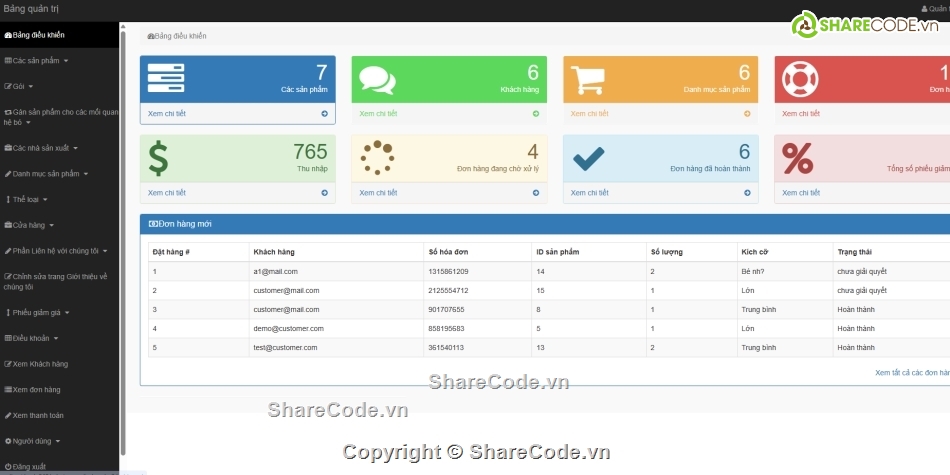Image resolution: width=950 pixels, height=475 pixels.
Task: Click orange arrow icon in Danh mục sản phẩm footer
Action: pos(747,113)
